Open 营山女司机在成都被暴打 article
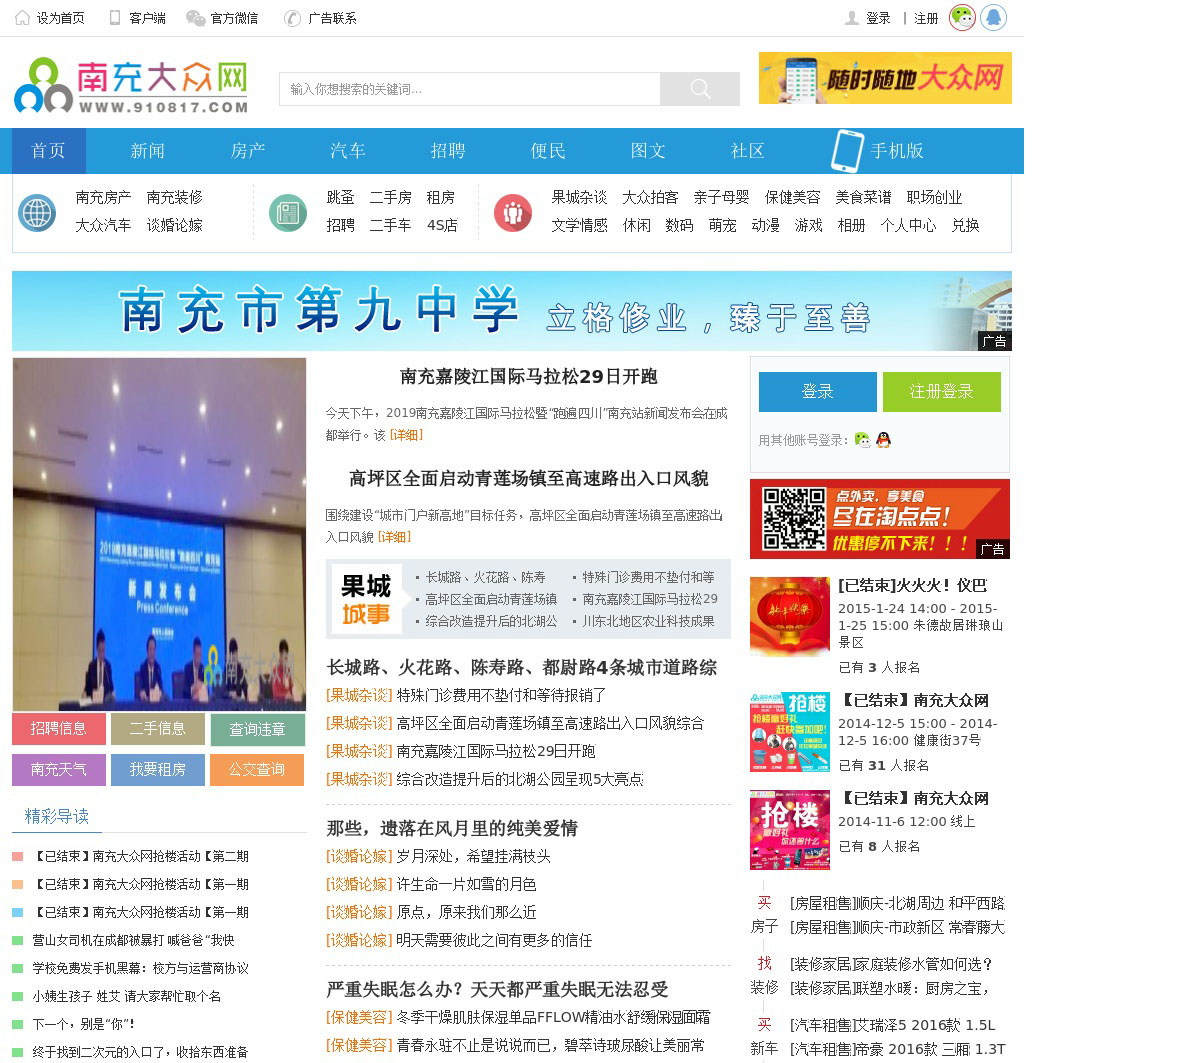 tap(133, 940)
